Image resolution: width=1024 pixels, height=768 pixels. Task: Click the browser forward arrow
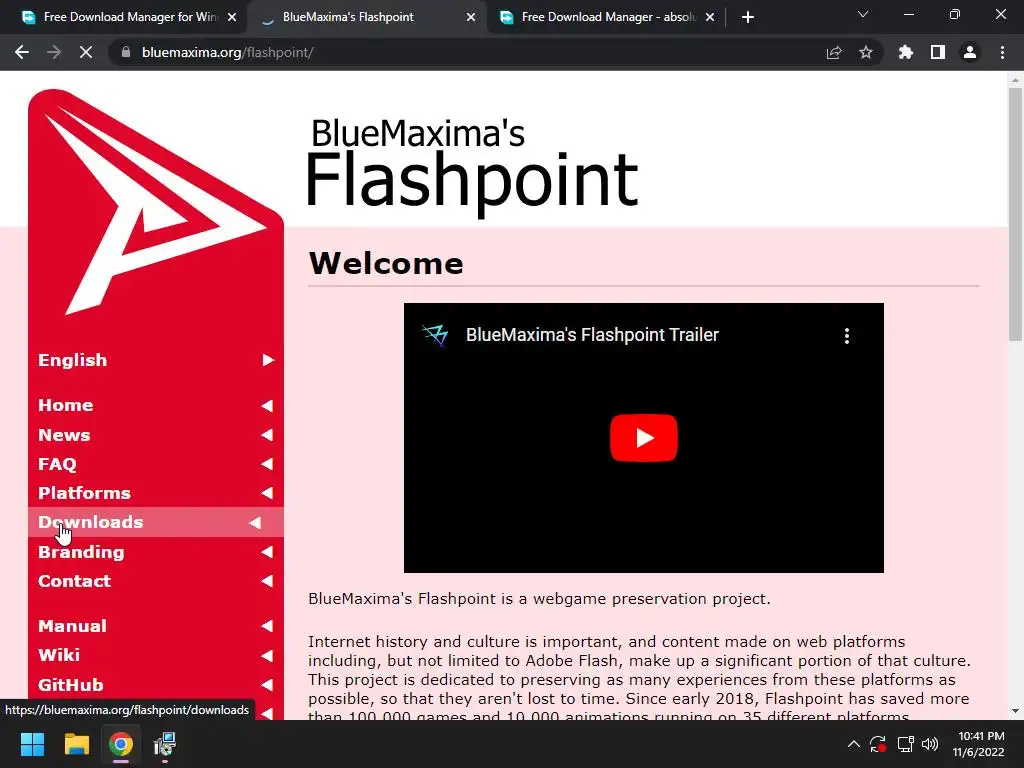[x=54, y=52]
